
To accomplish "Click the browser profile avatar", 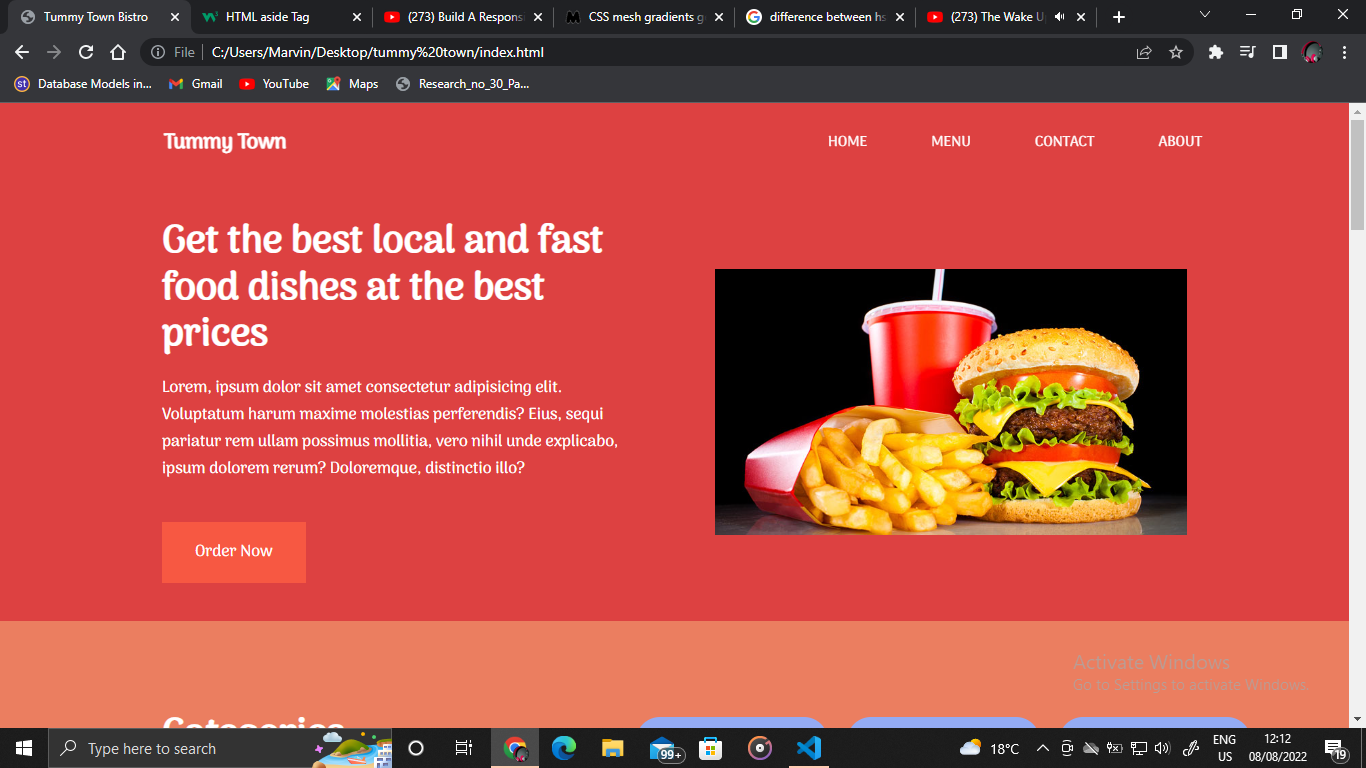I will (1311, 52).
